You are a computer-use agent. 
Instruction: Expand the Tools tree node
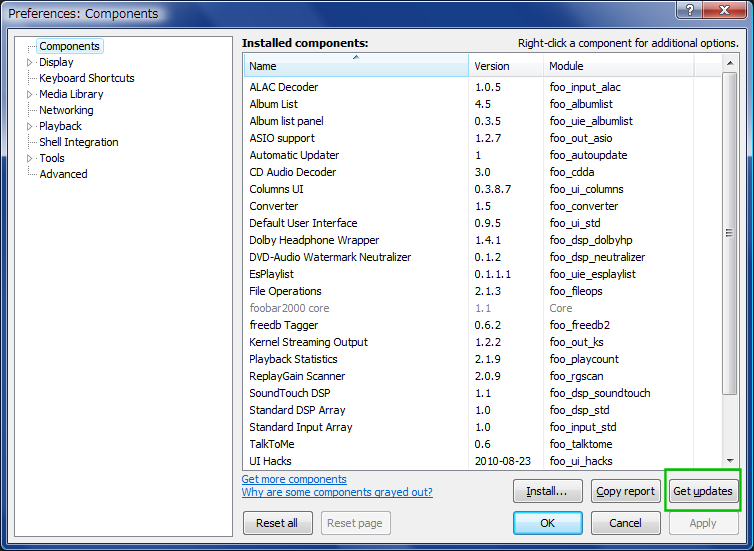pos(29,158)
